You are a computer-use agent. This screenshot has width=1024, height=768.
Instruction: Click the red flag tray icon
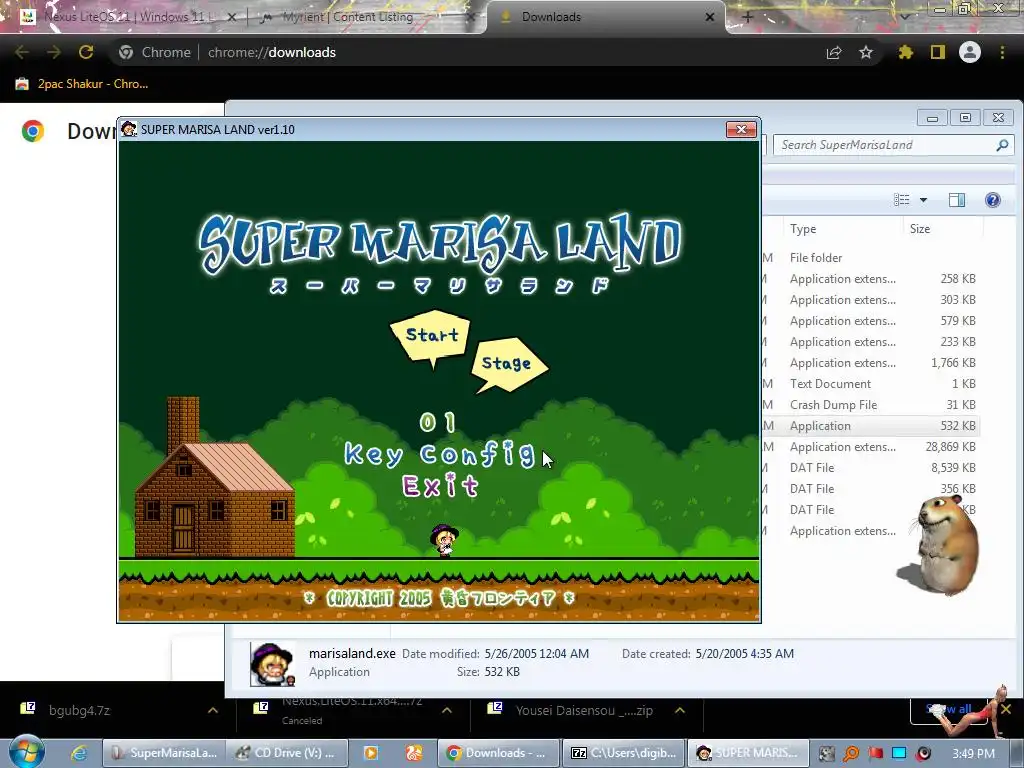tap(875, 754)
